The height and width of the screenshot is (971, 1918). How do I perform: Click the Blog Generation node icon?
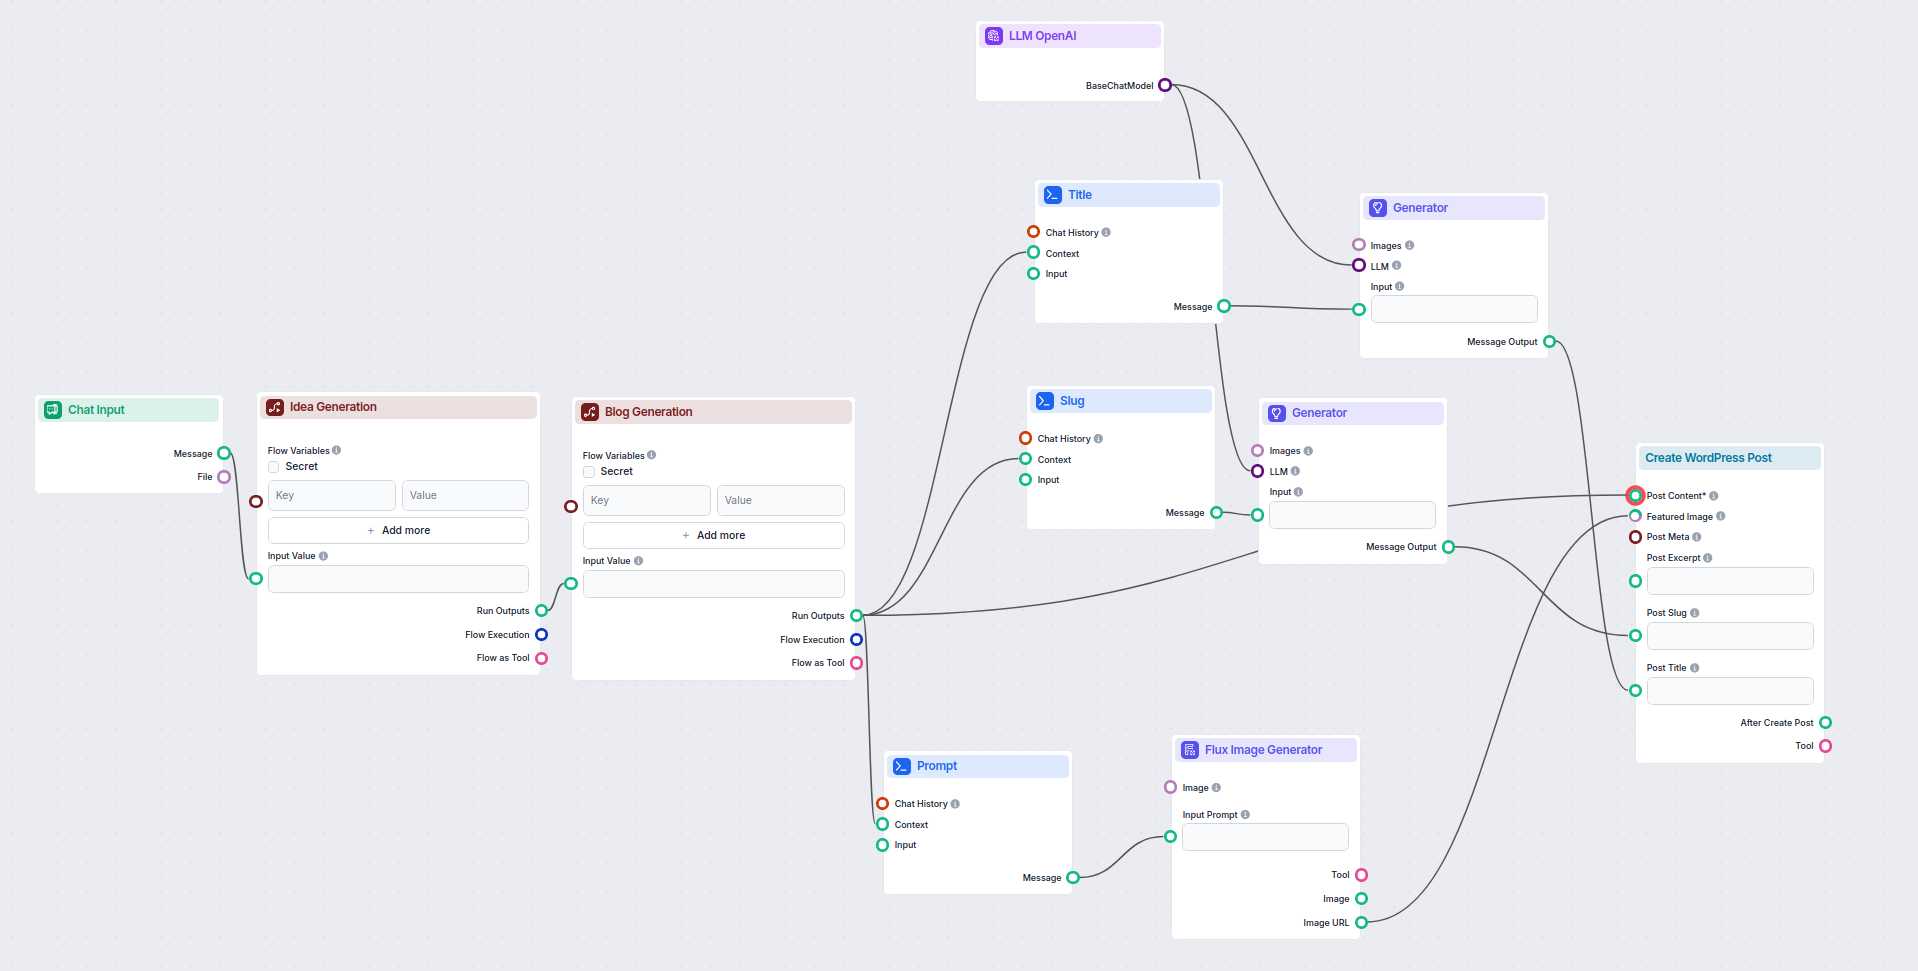click(590, 412)
